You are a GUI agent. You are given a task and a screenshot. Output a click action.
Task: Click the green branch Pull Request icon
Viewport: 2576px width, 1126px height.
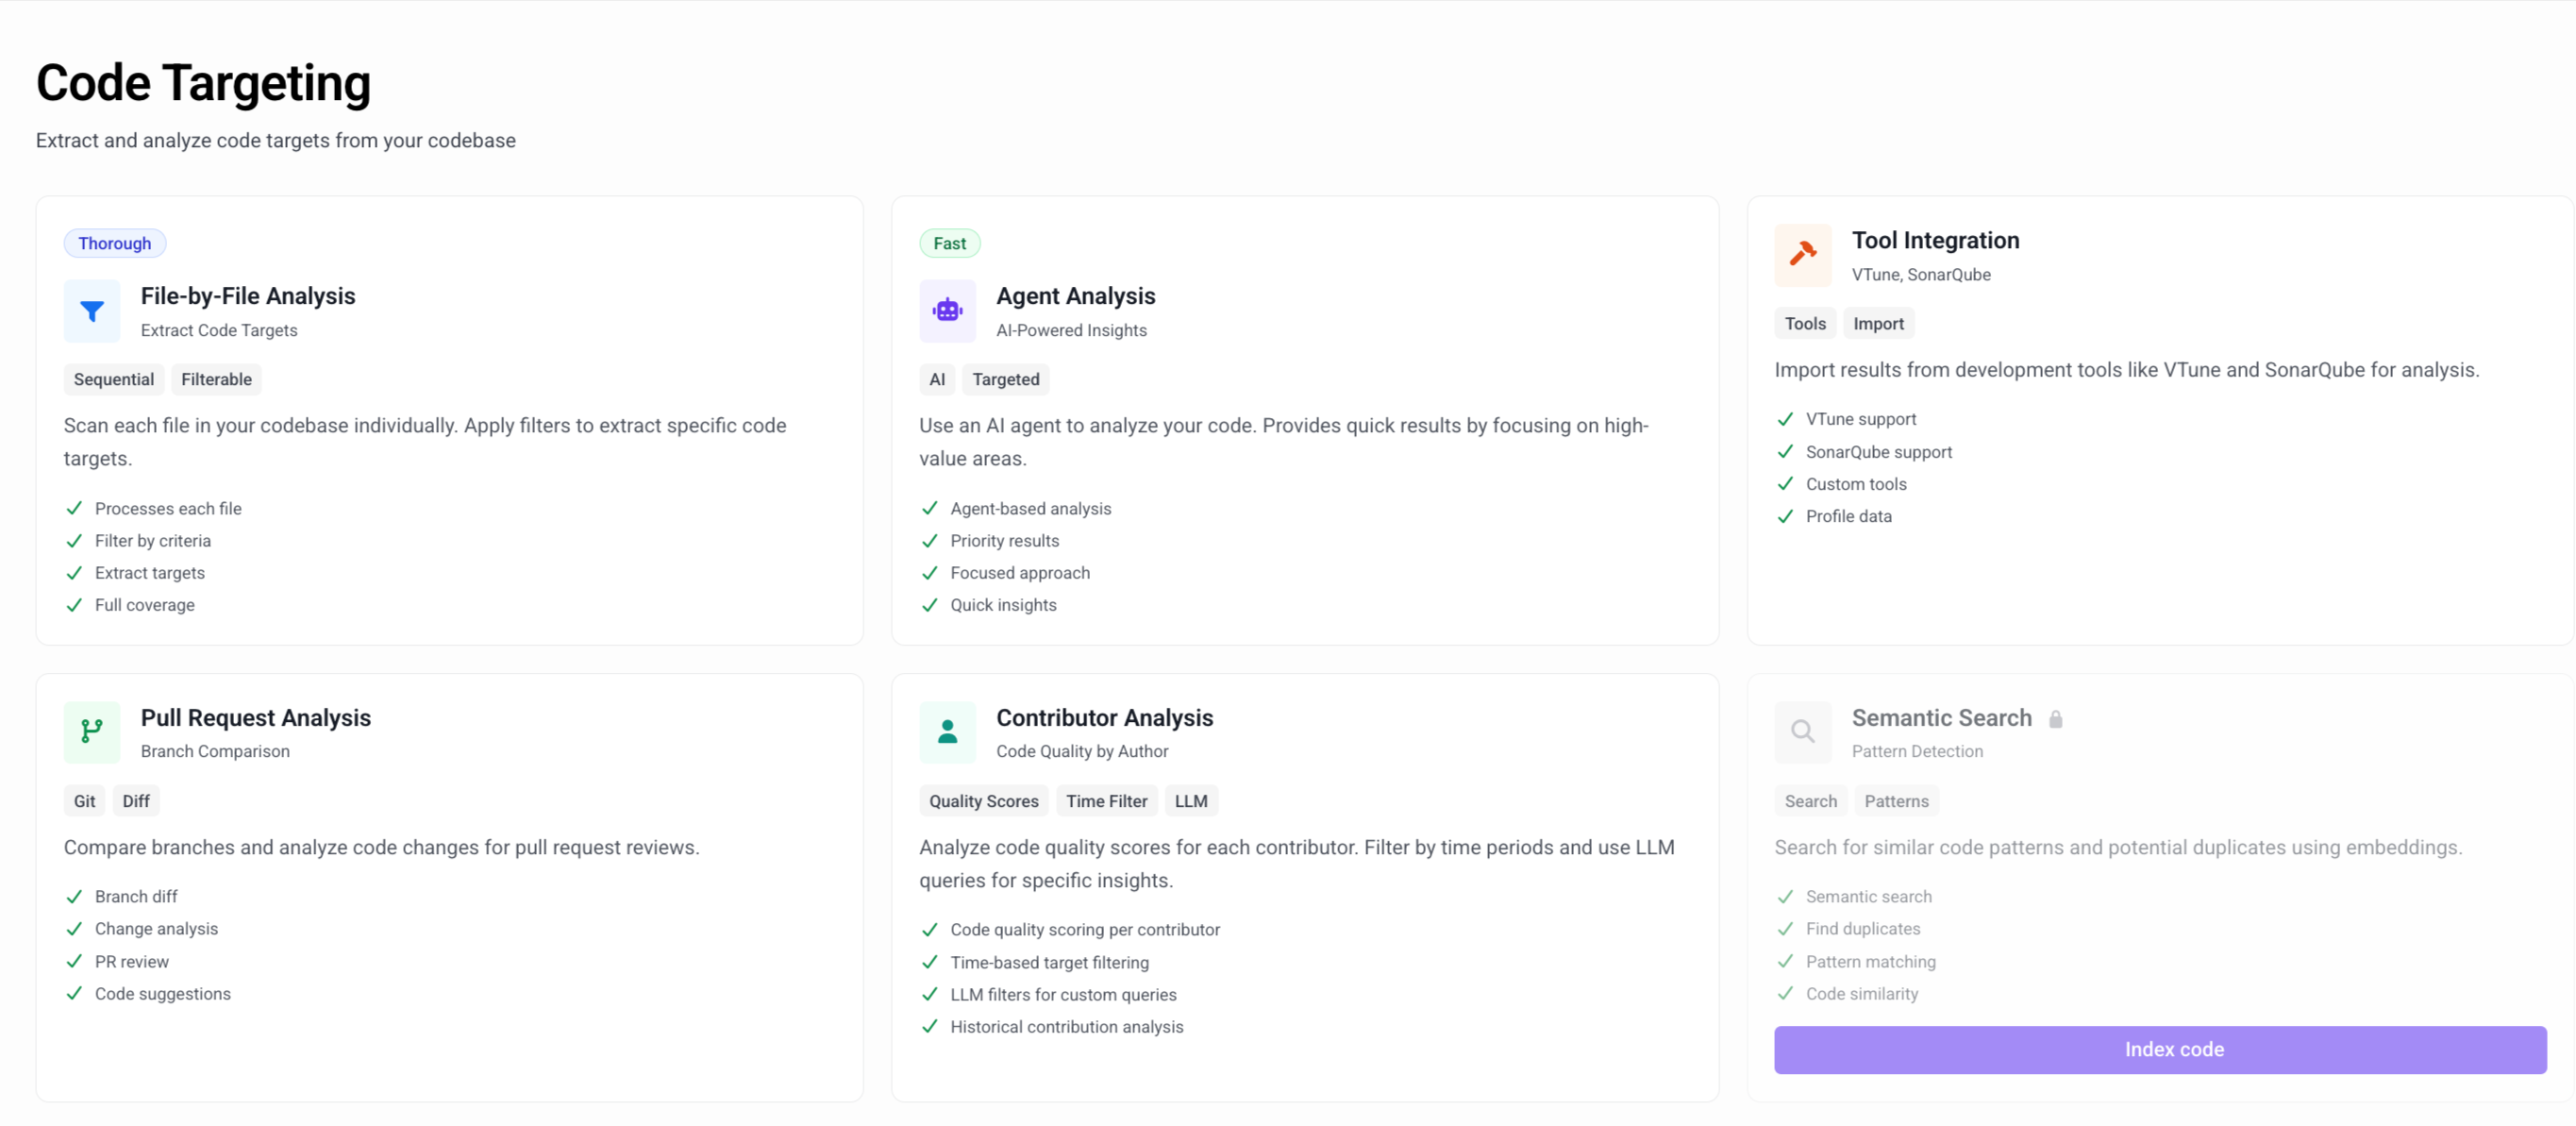[x=92, y=732]
